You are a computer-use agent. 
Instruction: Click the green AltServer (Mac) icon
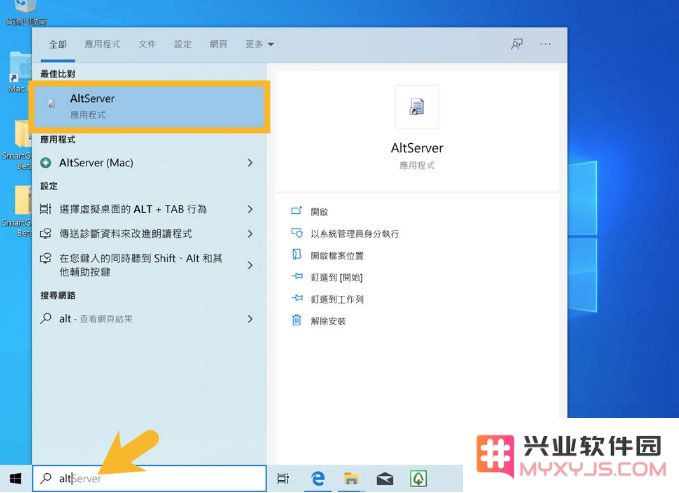click(45, 163)
